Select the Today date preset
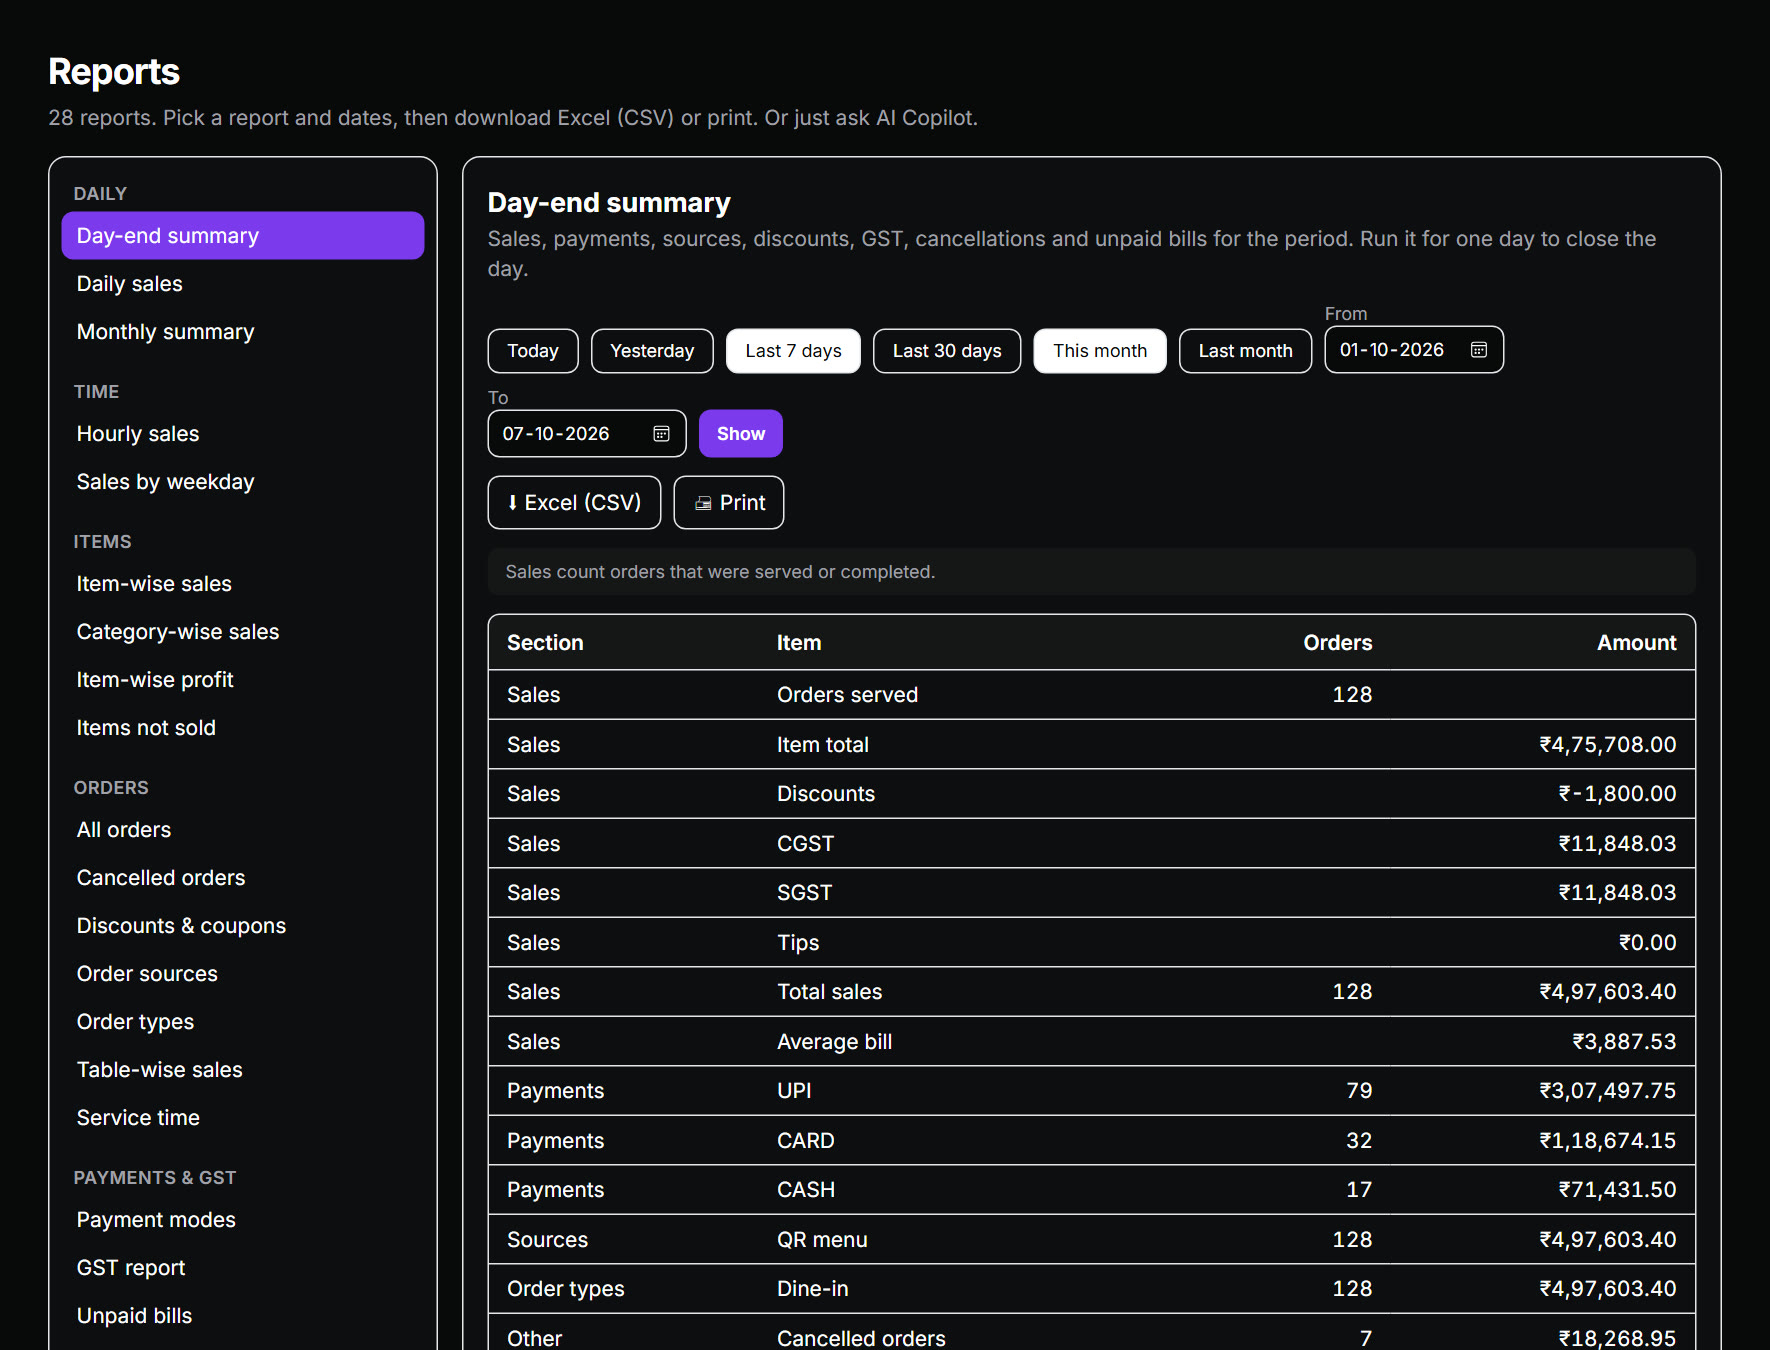 (533, 351)
